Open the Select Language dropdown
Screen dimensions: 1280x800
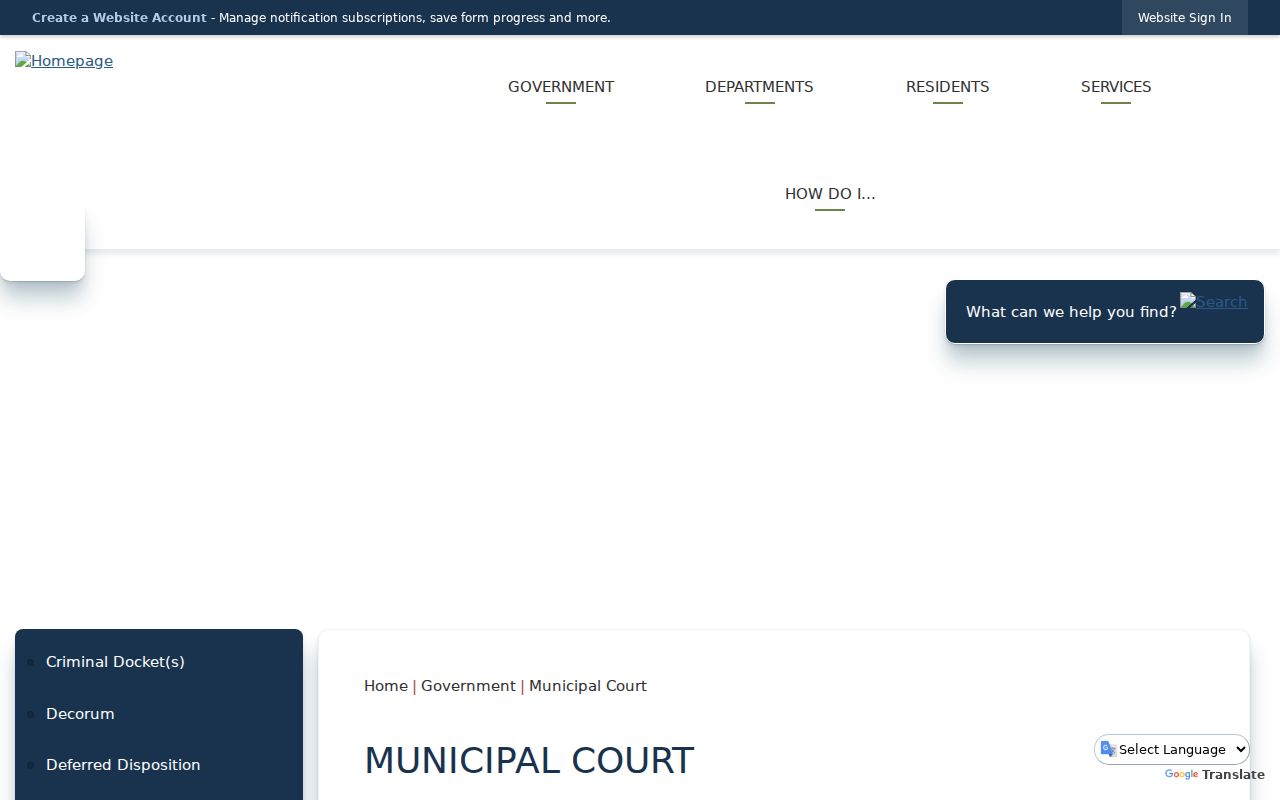[x=1172, y=749]
